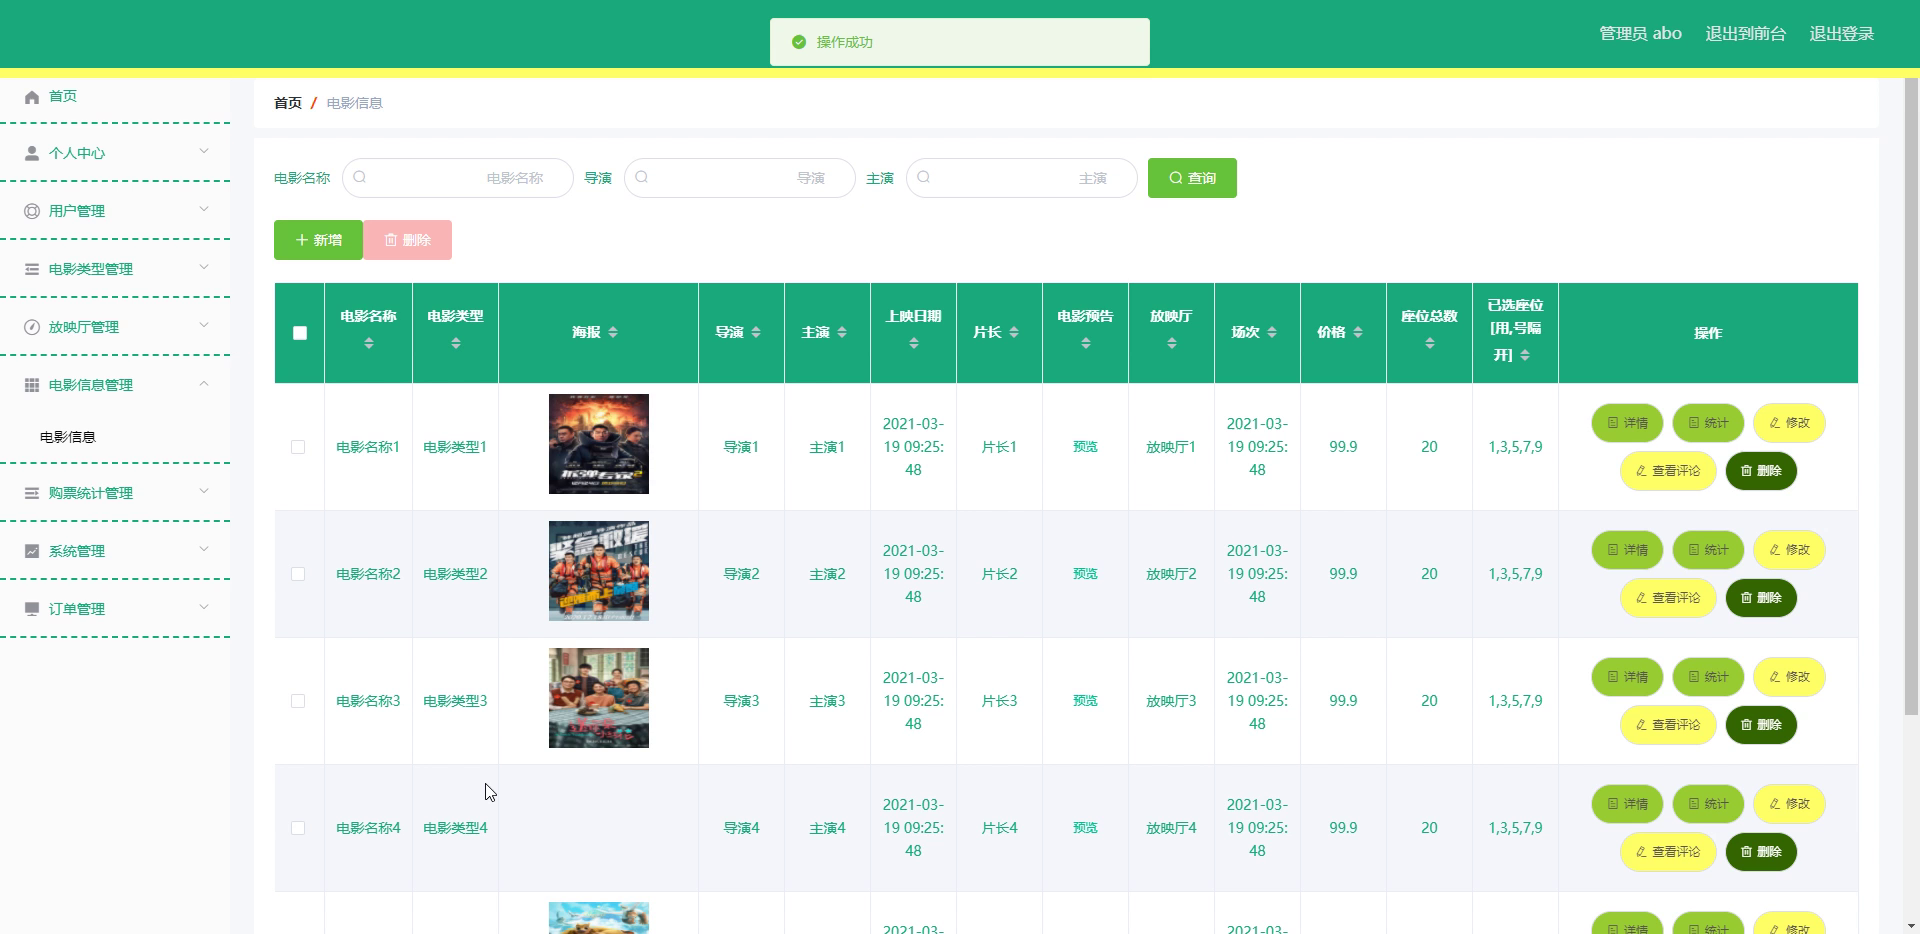Click the sort arrows on 导演 column
The width and height of the screenshot is (1920, 934).
click(756, 333)
